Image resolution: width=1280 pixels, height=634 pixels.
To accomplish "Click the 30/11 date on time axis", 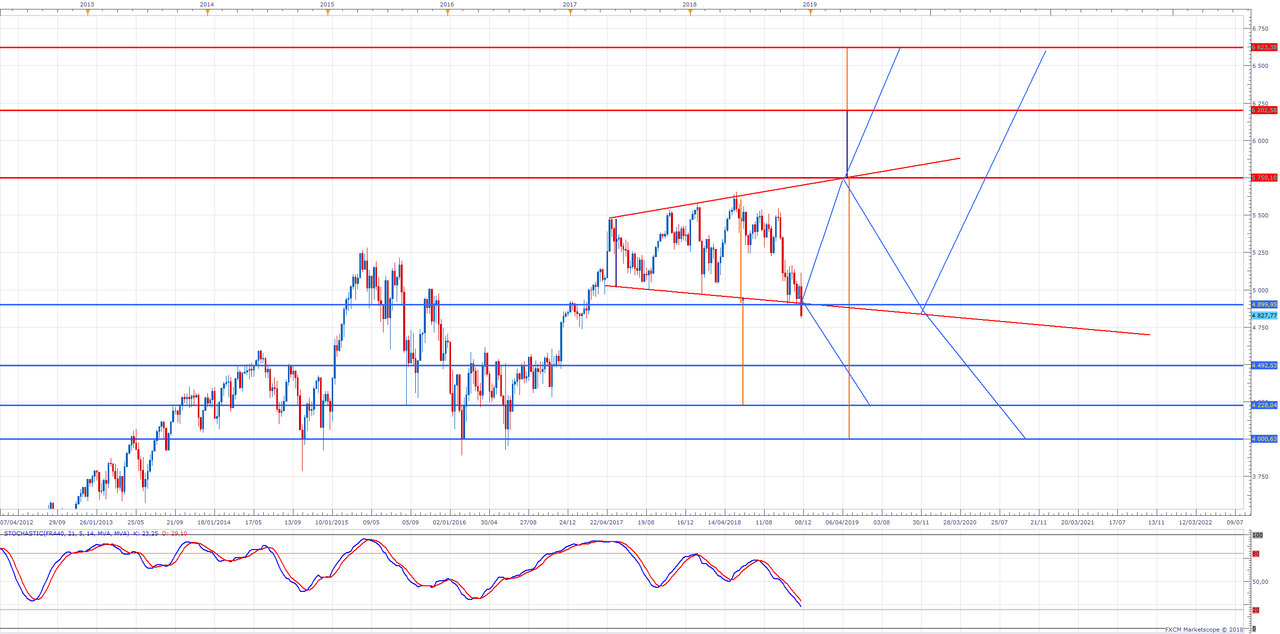I will [921, 521].
